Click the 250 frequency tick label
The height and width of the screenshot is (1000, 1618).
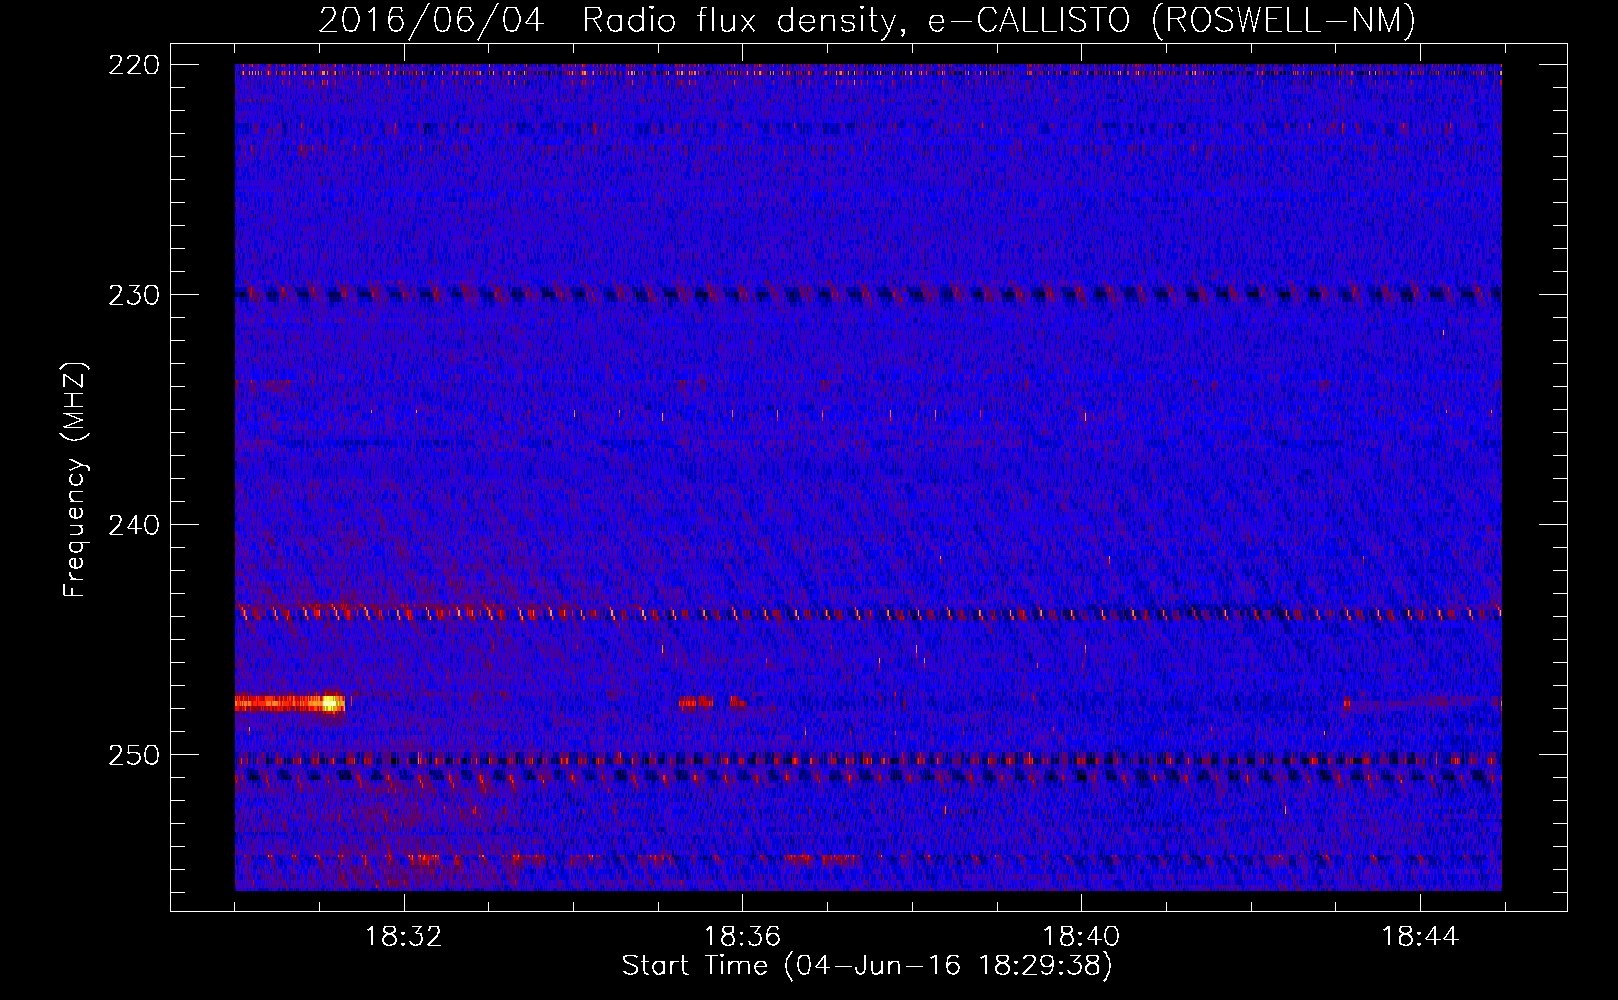pyautogui.click(x=133, y=755)
